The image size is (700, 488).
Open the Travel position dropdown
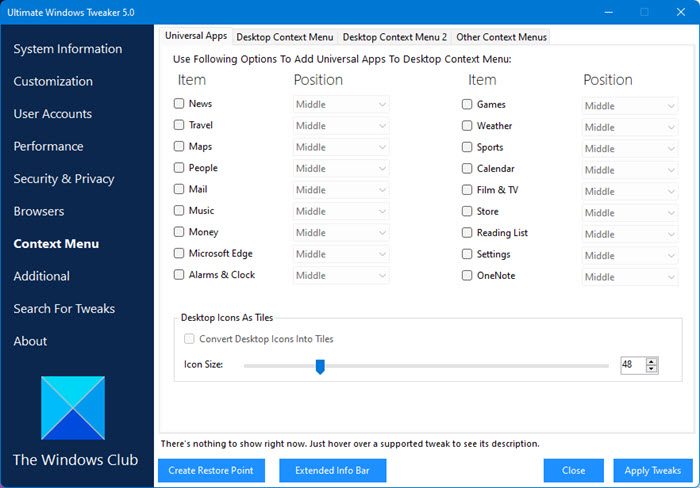[341, 126]
